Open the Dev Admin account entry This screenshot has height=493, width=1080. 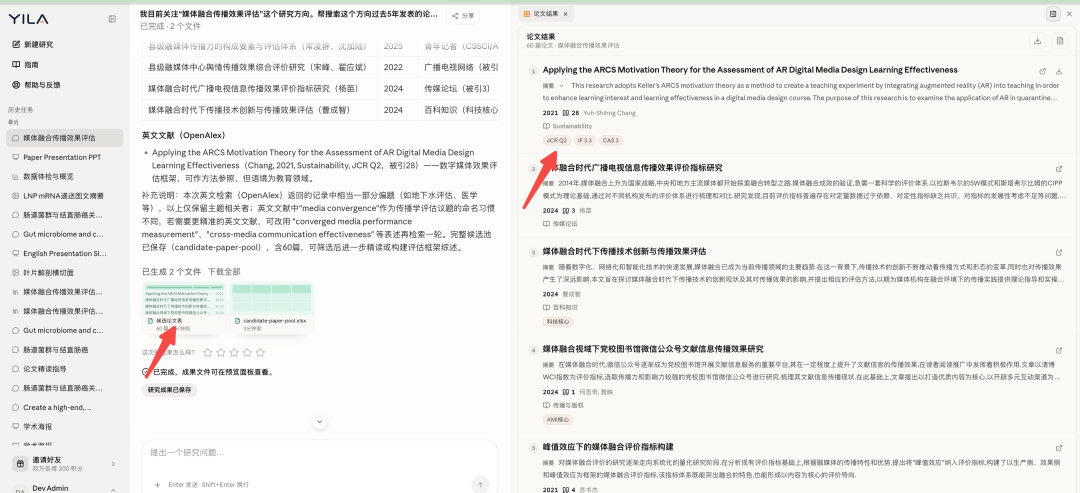64,488
